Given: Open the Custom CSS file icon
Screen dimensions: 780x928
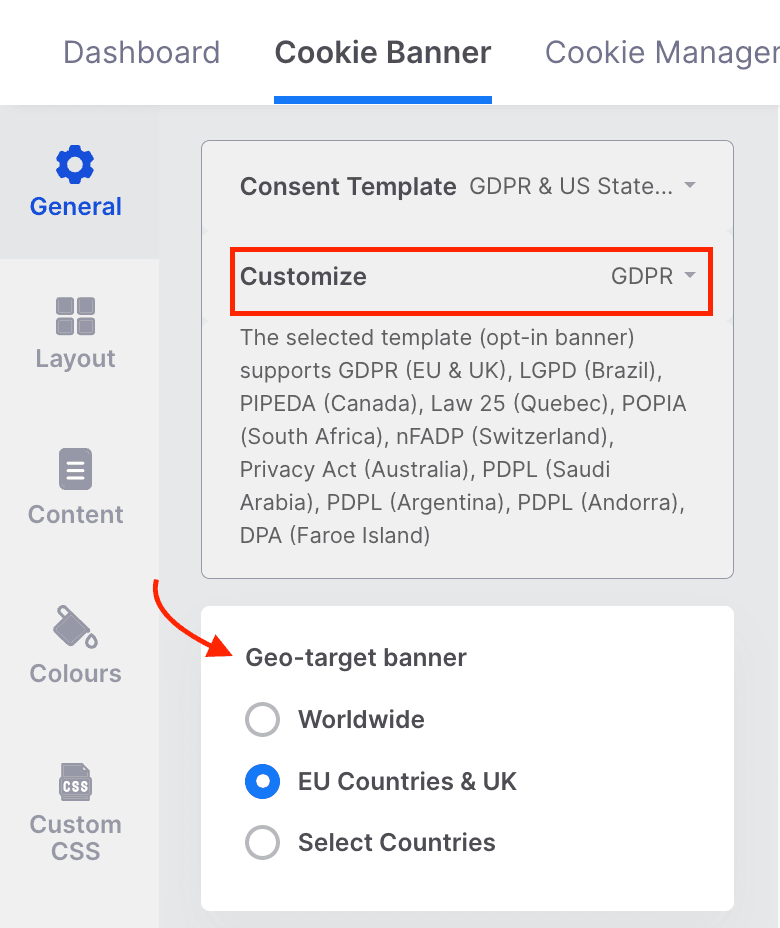Looking at the screenshot, I should 75,782.
